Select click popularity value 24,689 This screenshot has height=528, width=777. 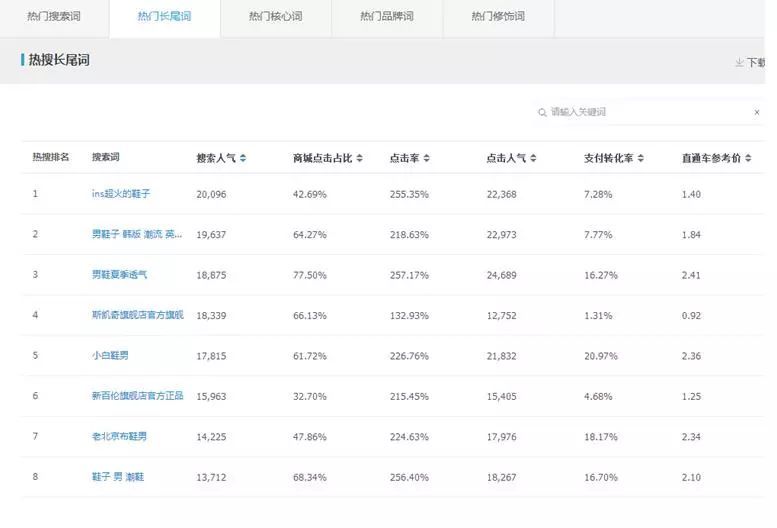[501, 275]
